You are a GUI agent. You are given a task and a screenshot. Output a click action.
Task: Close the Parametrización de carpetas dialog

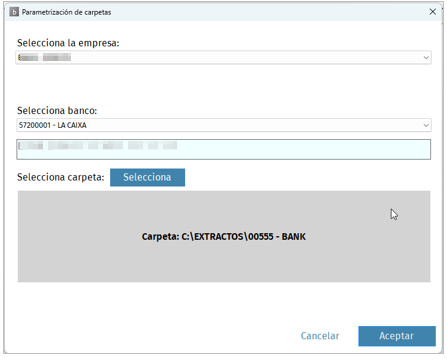click(432, 12)
